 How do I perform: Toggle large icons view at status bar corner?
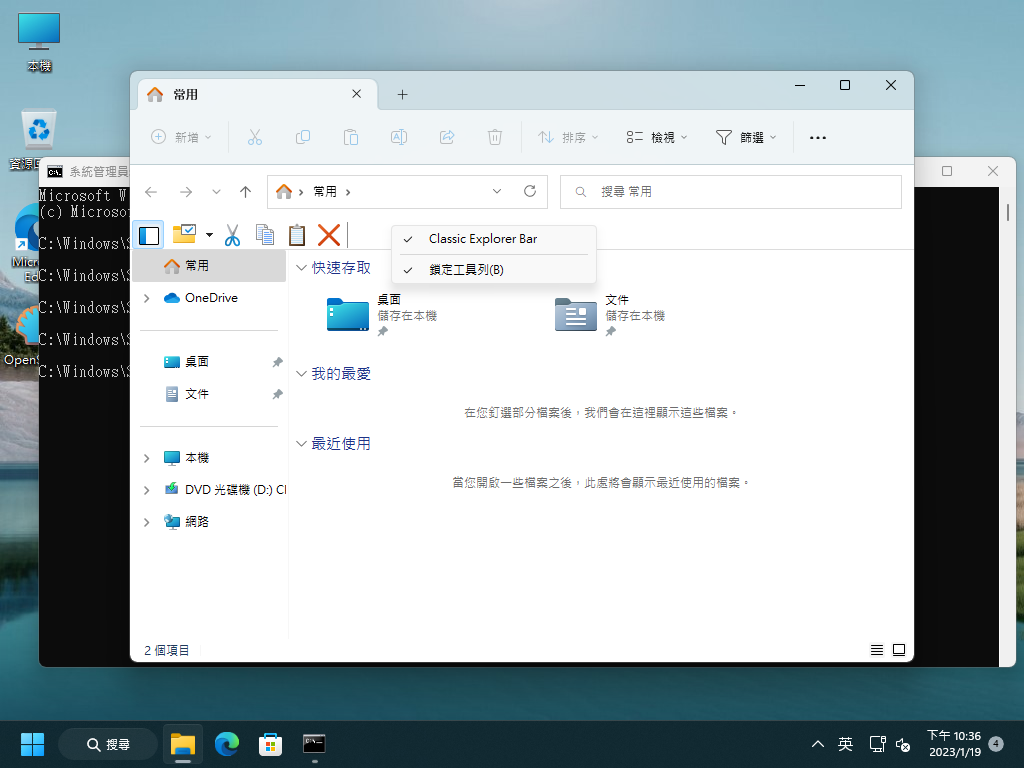coord(899,649)
